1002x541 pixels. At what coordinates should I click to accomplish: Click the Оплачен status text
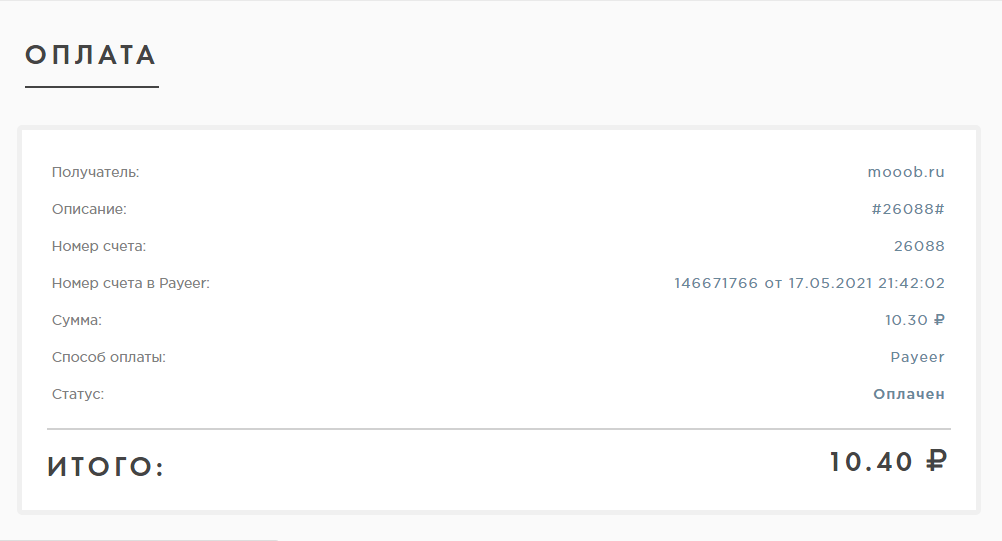[908, 394]
